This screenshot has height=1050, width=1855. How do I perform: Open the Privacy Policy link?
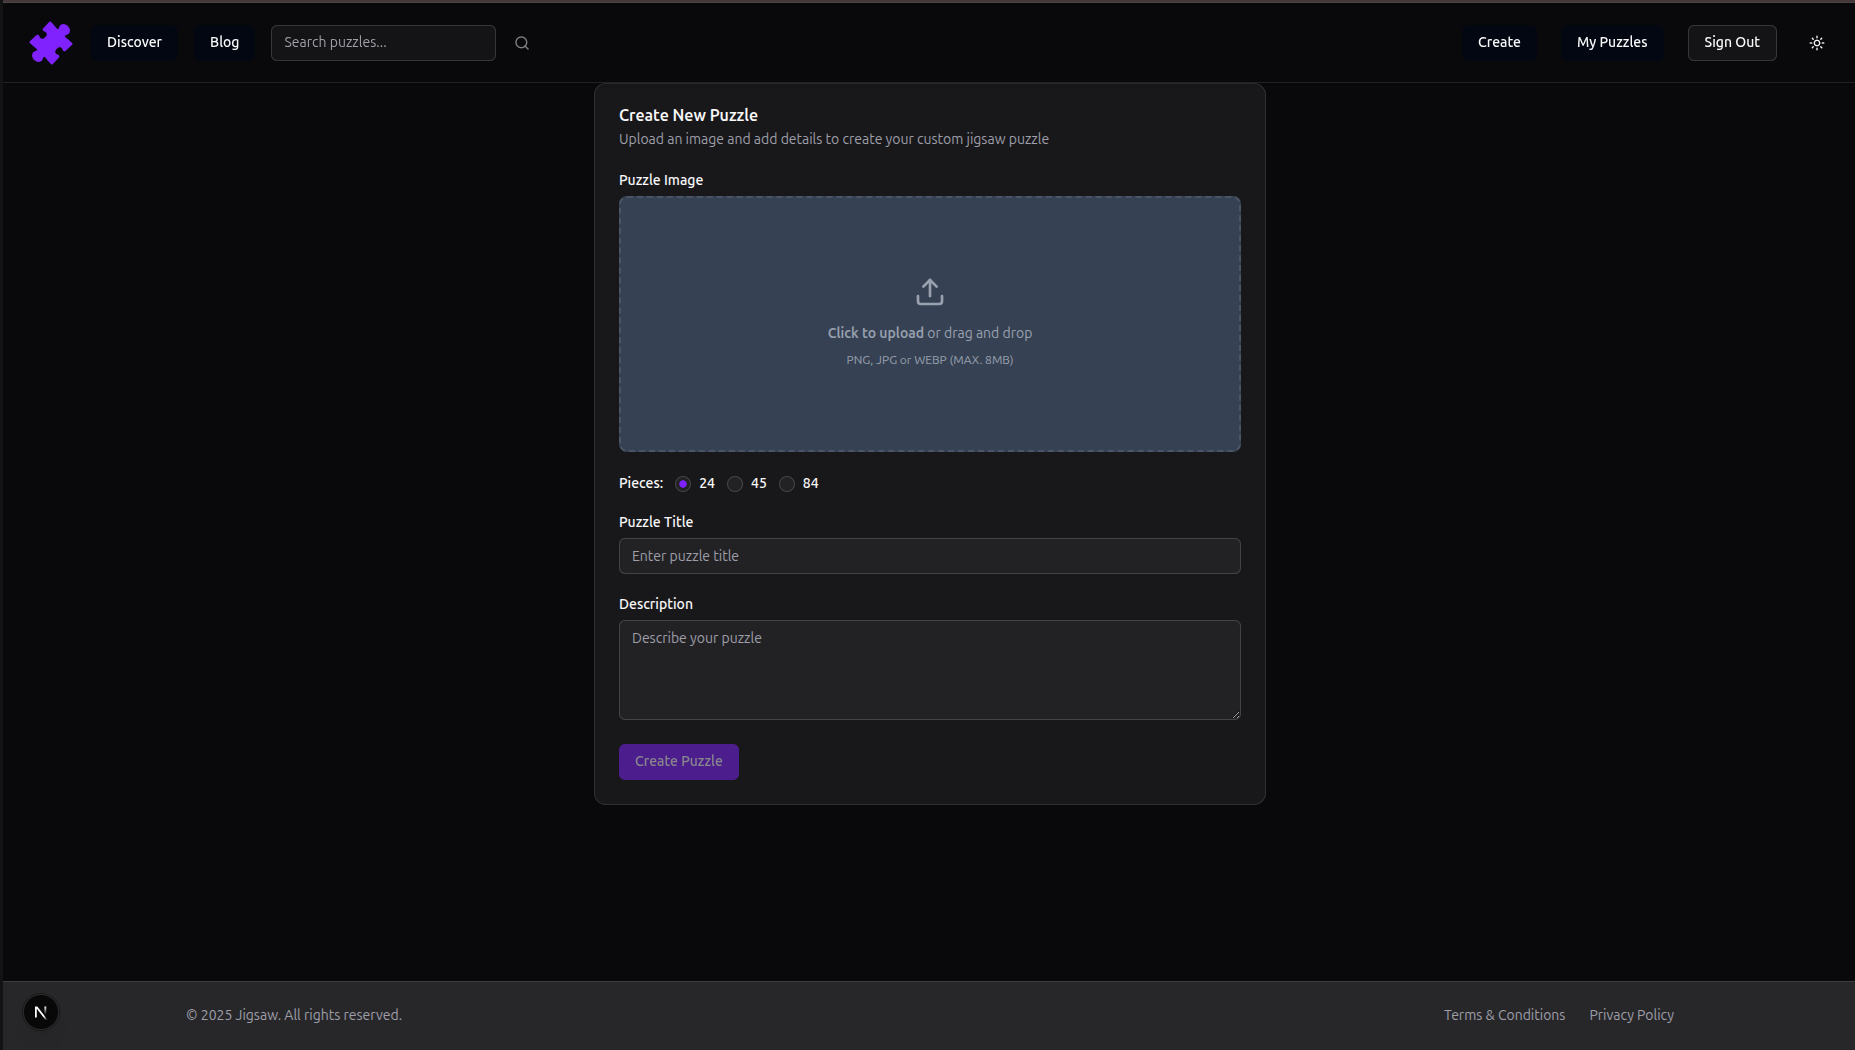(1631, 1015)
